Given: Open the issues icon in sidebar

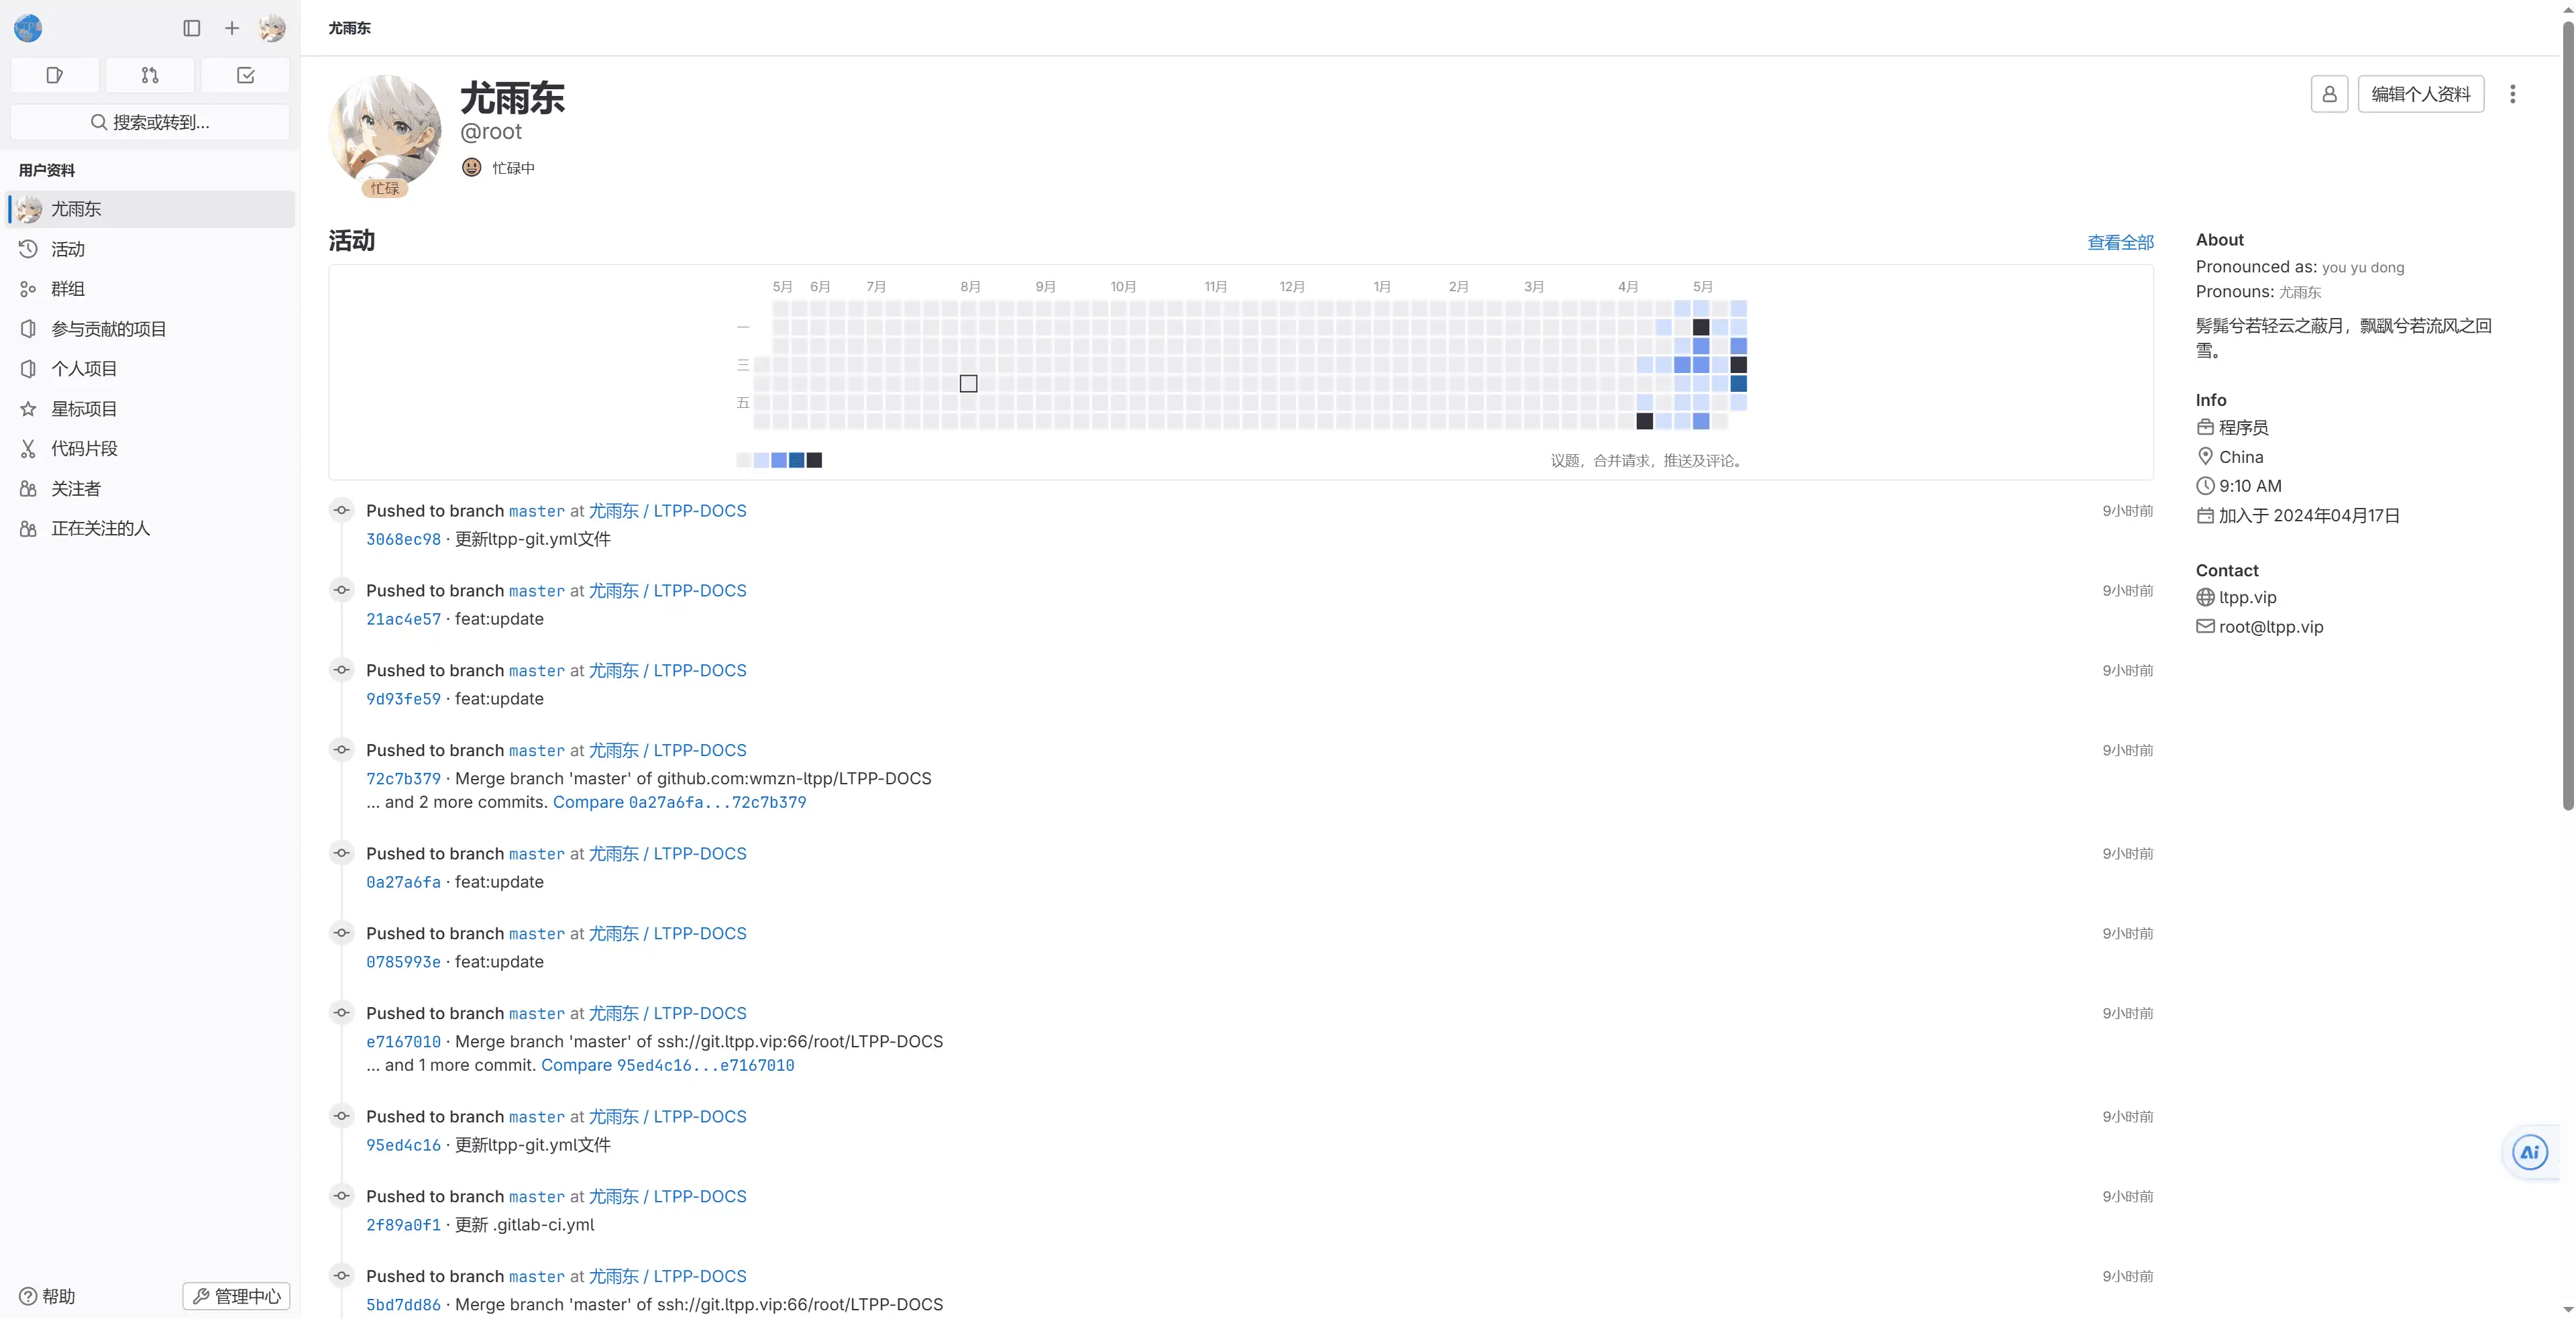Looking at the screenshot, I should click(55, 75).
